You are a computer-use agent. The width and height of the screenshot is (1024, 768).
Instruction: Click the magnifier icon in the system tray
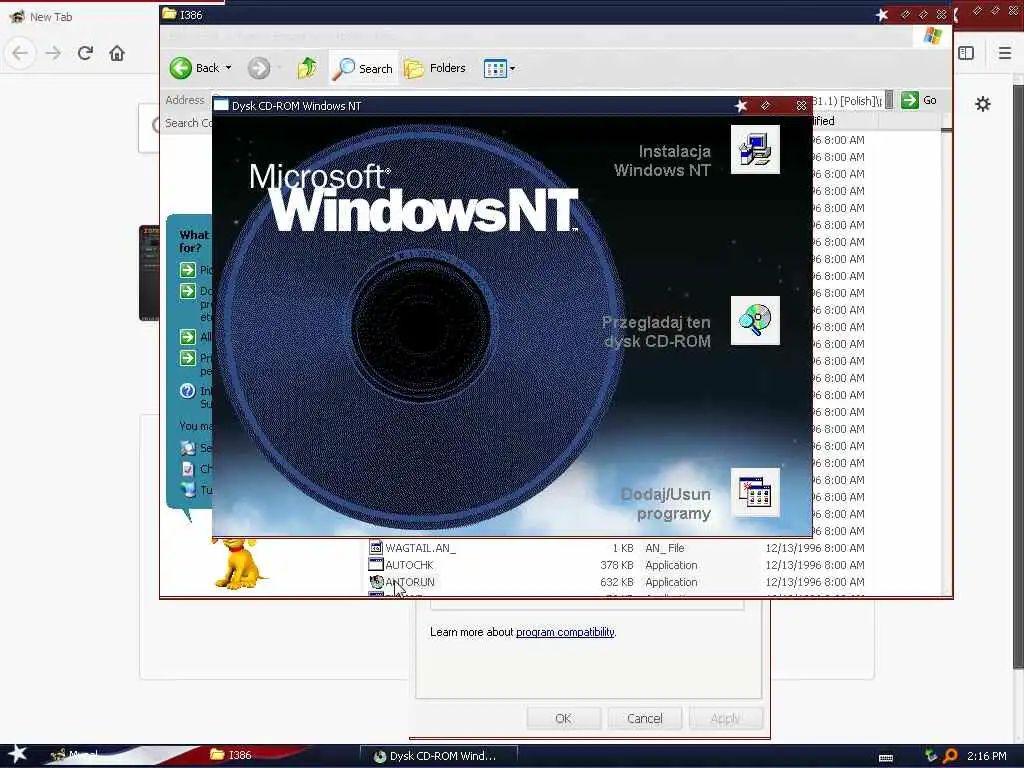950,756
